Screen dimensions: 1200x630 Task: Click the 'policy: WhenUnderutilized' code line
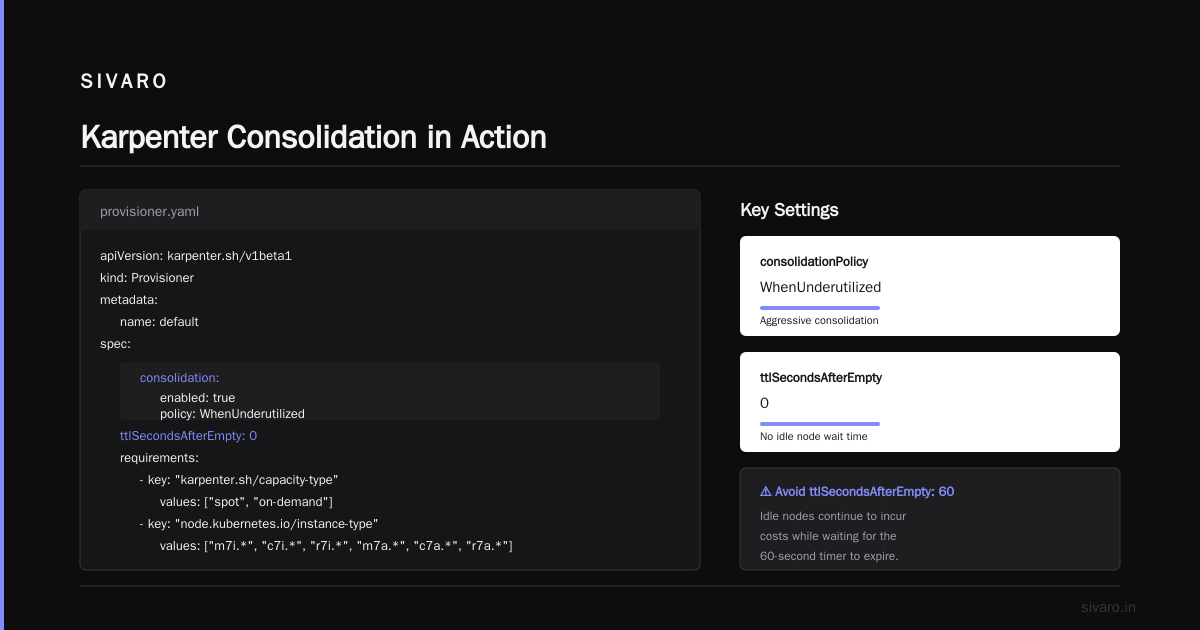[232, 413]
